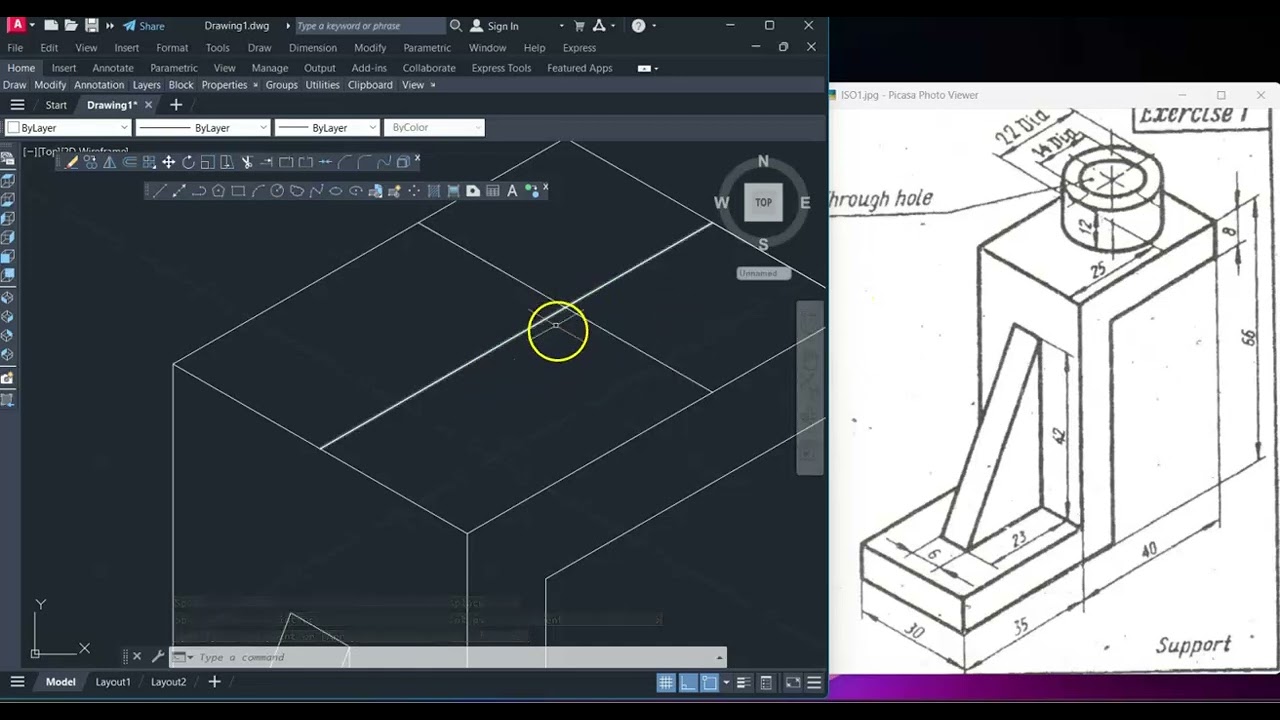The image size is (1280, 720).
Task: Switch to the Start file tab
Action: tap(56, 105)
